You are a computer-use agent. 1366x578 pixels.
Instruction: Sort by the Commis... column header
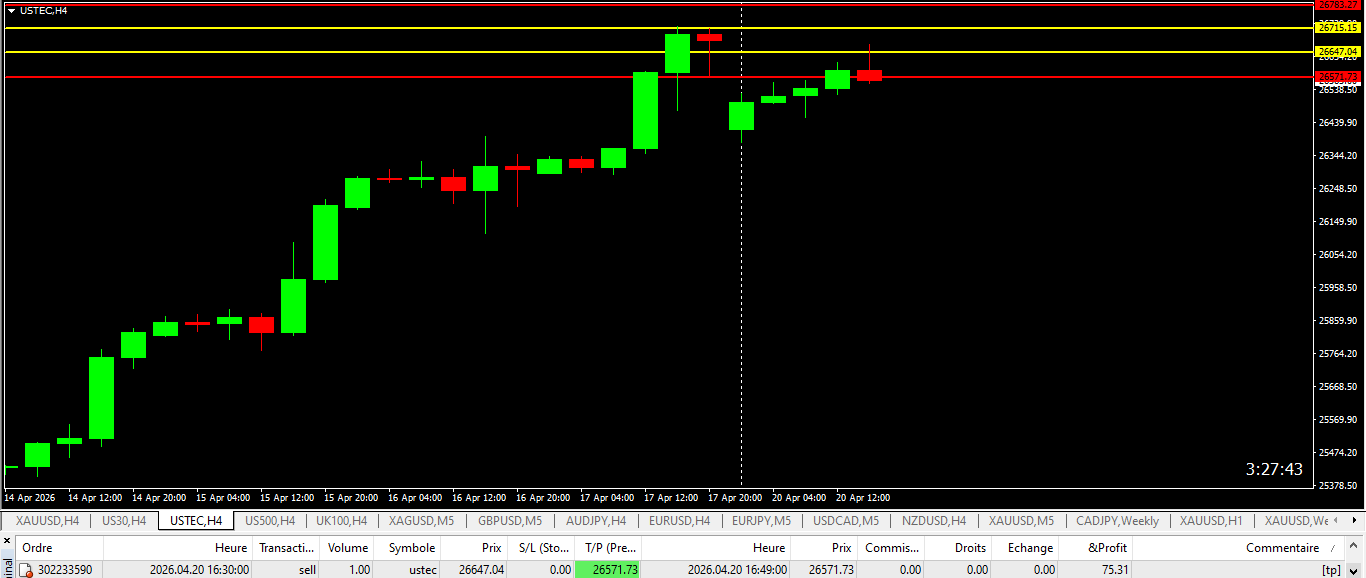[x=892, y=548]
